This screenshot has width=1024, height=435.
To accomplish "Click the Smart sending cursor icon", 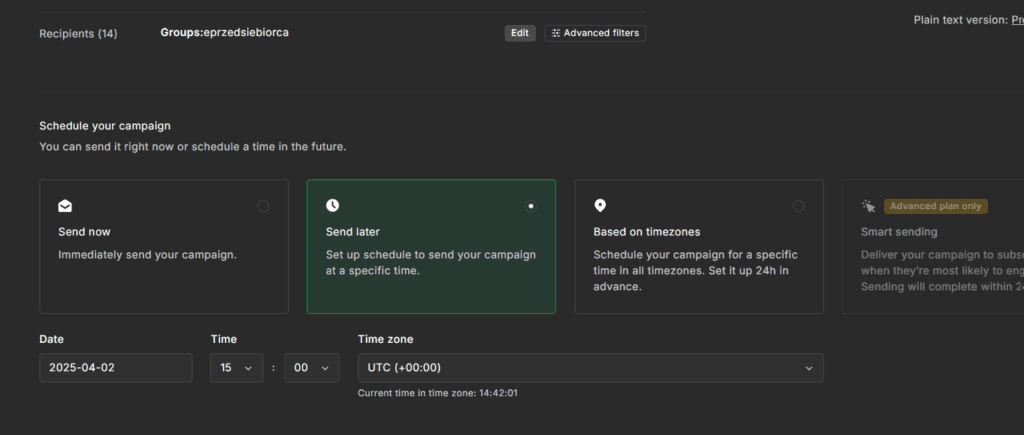I will click(x=868, y=206).
